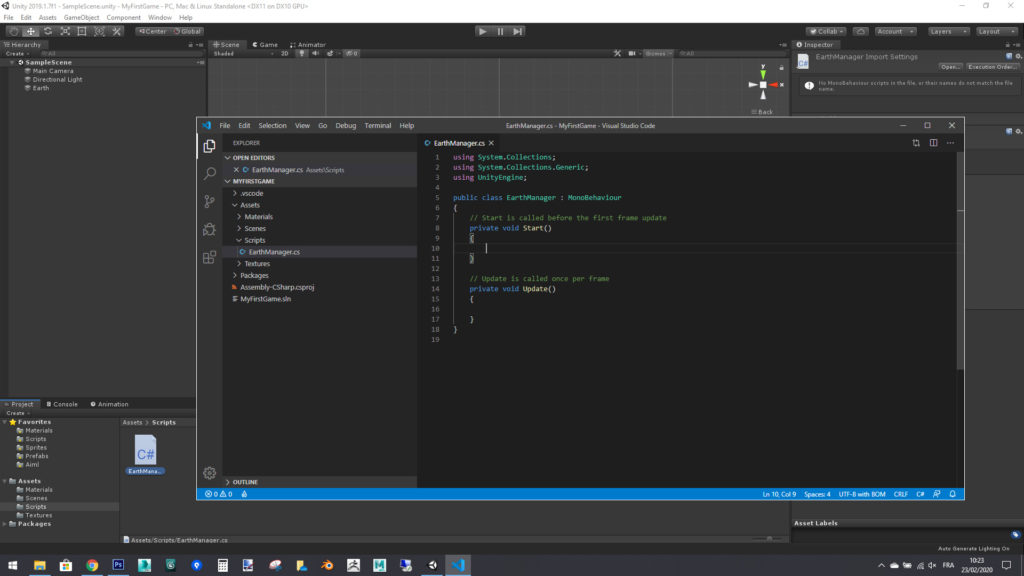Open Search in VS Code activity bar

click(209, 172)
